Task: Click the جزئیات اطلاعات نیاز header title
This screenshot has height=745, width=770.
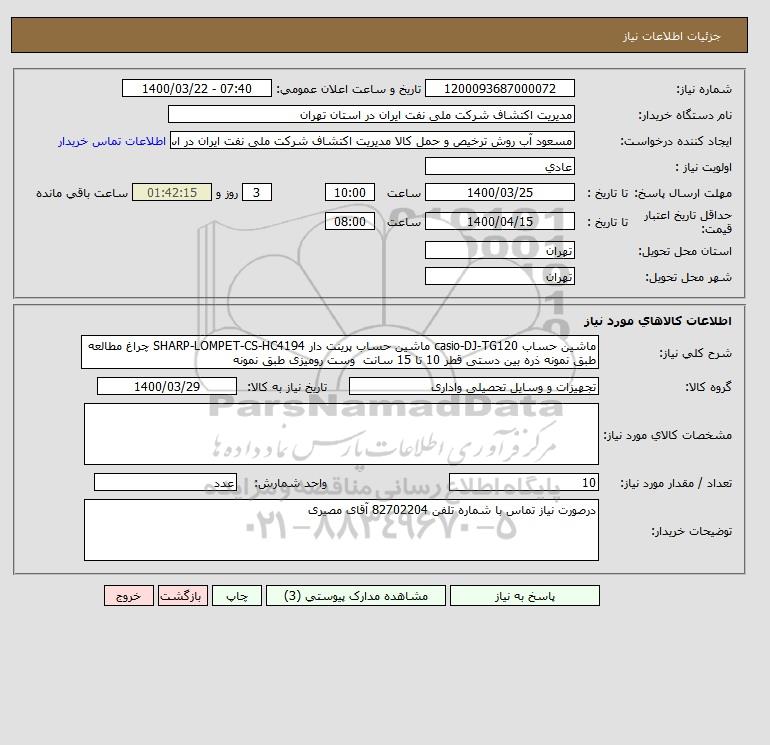Action: pyautogui.click(x=671, y=36)
